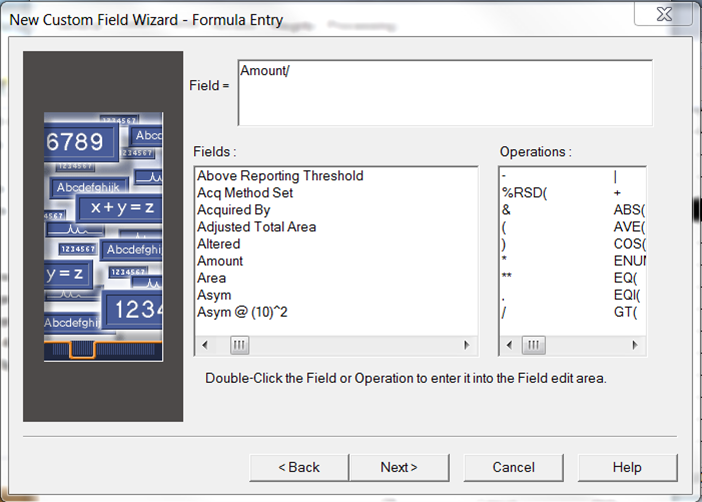Choose the ampersand & operation
Viewport: 702px width, 502px height.
coord(506,210)
